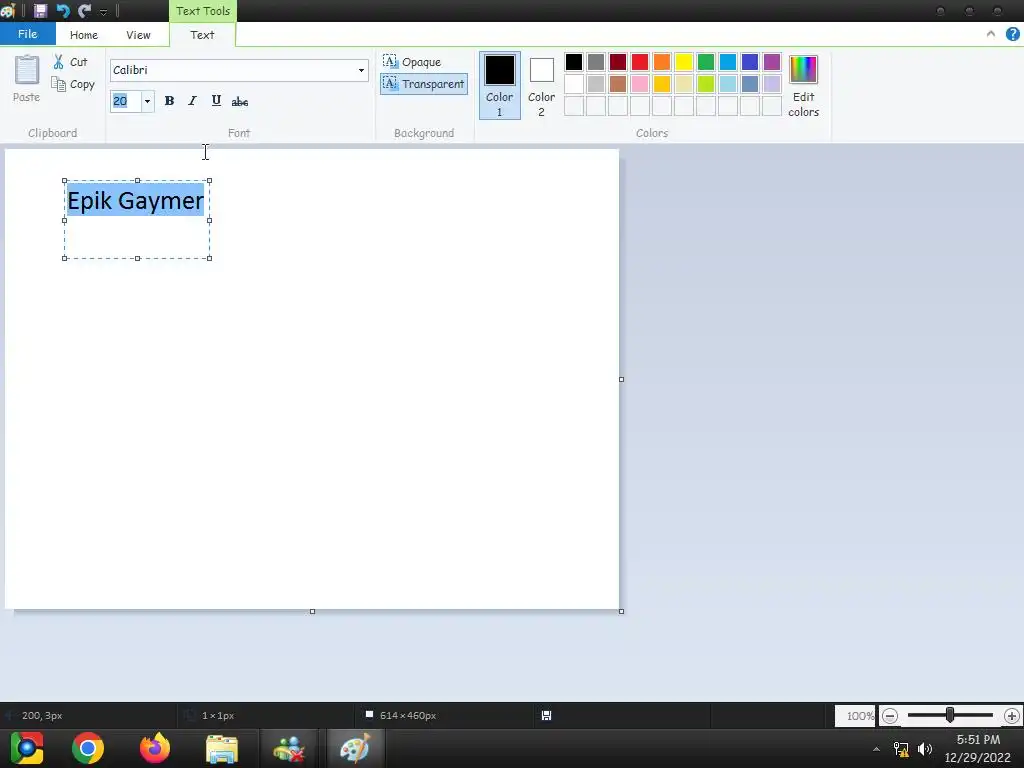Open Edit colors dialog
1024x768 pixels.
tap(803, 86)
